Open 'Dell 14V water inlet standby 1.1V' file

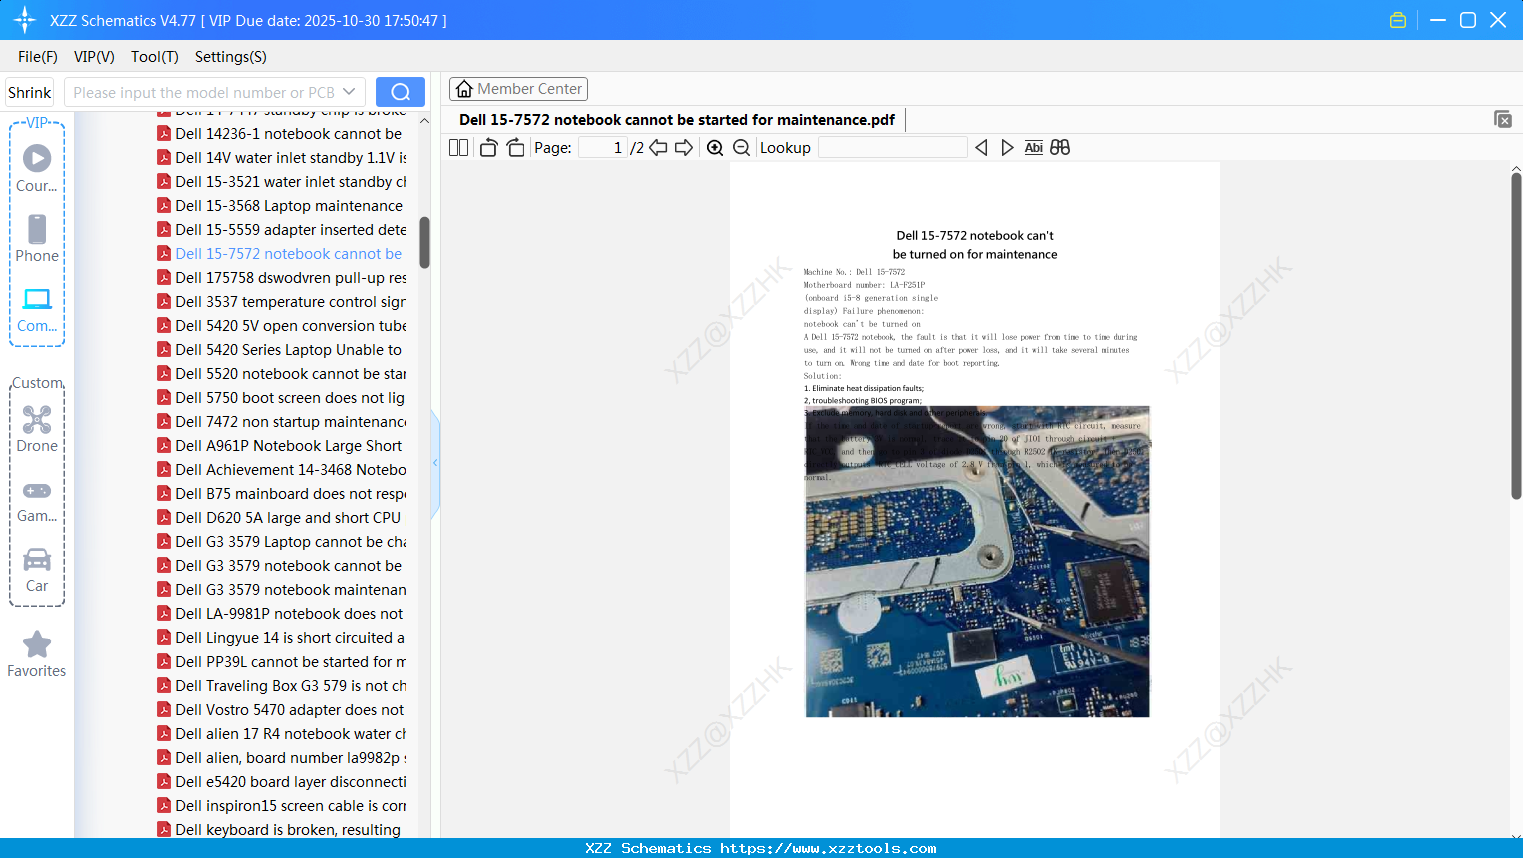click(x=281, y=158)
